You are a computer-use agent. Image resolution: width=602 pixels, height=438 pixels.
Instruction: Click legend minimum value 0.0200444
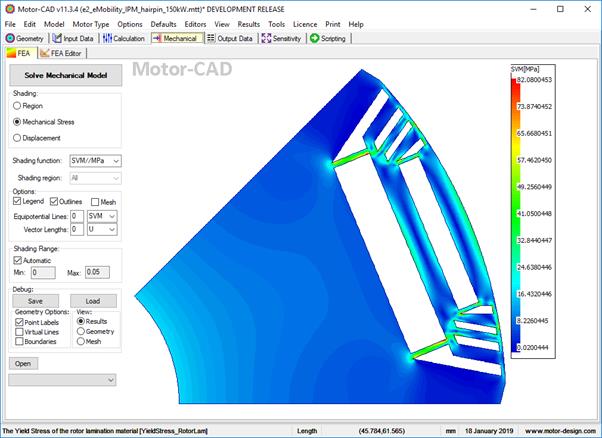[x=533, y=348]
